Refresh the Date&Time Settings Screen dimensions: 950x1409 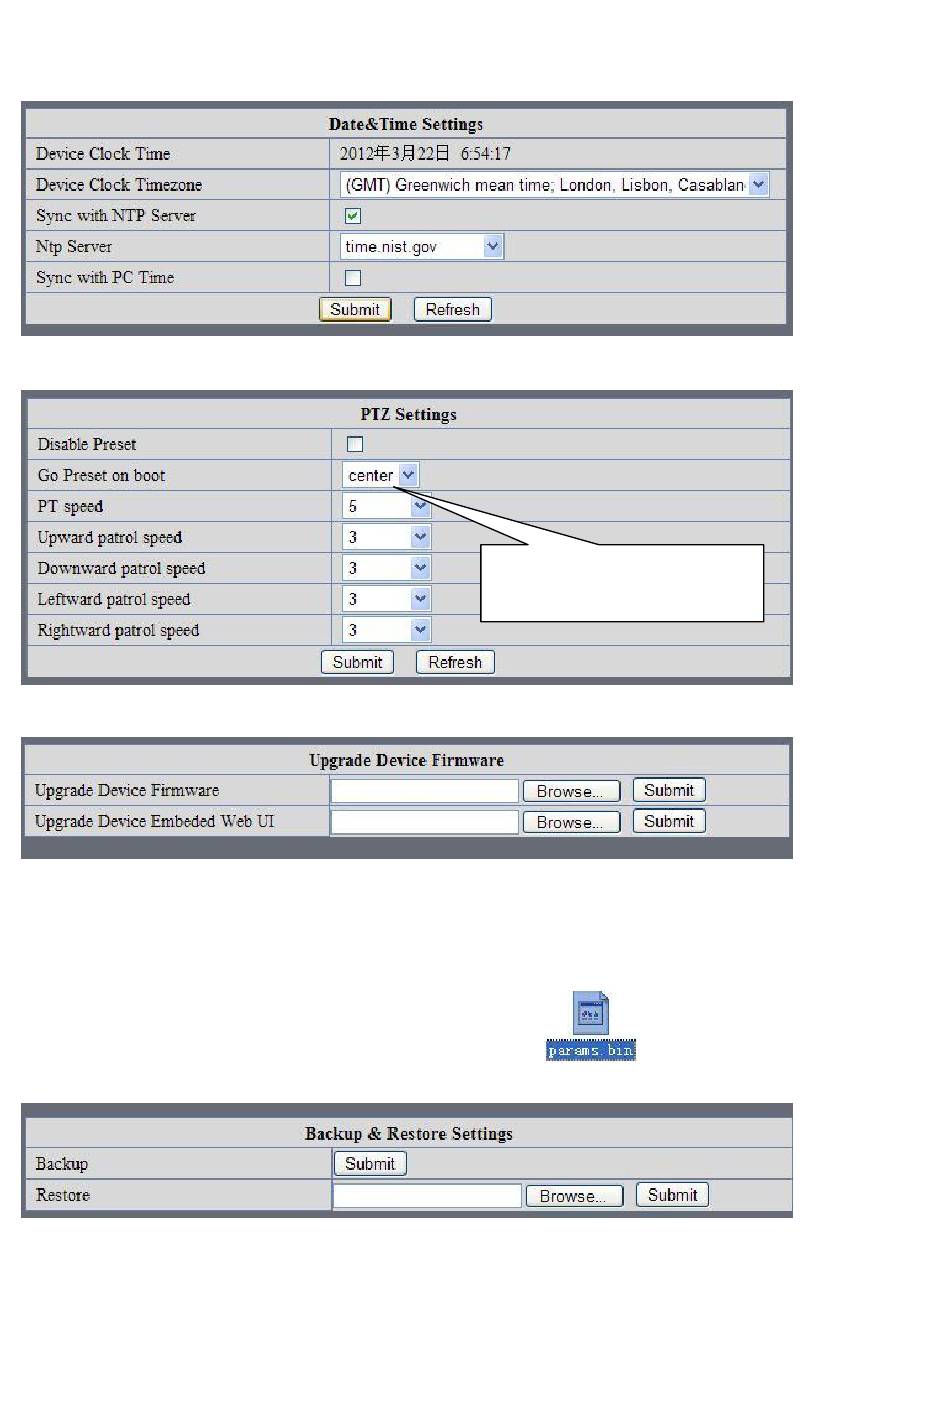click(452, 309)
